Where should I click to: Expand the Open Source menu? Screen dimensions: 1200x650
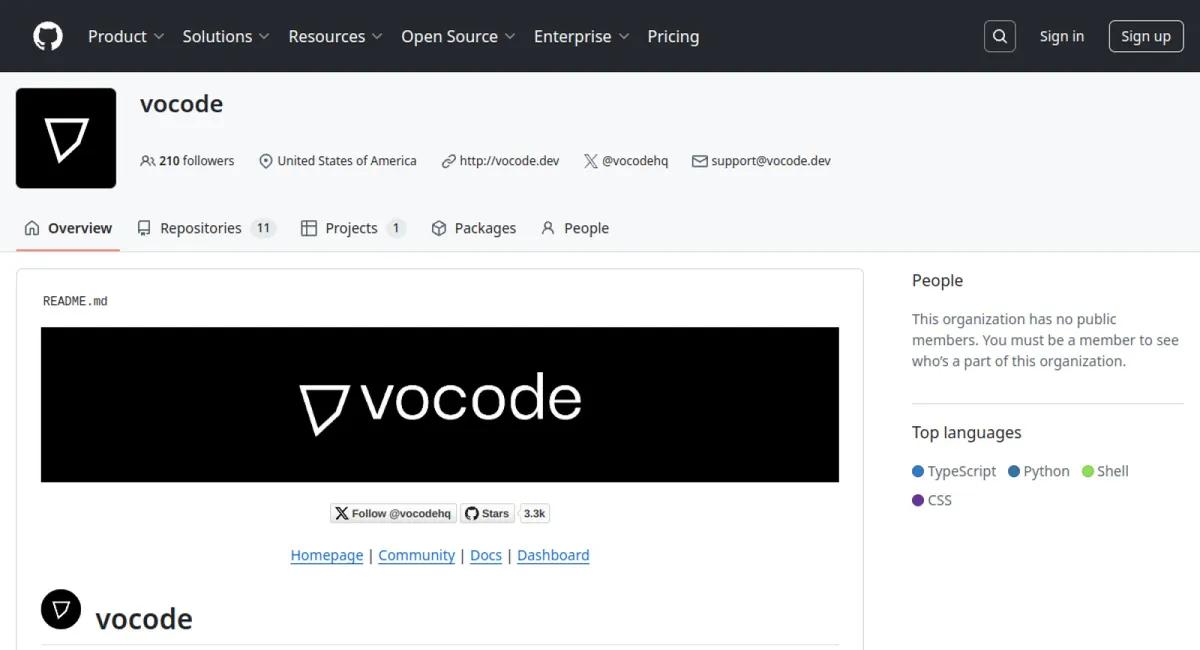(x=458, y=36)
